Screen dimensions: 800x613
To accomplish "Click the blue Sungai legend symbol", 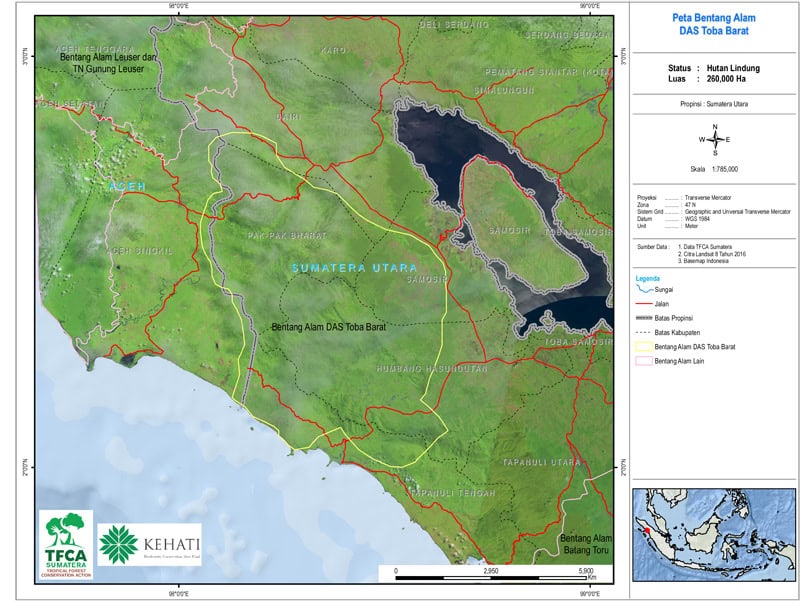I will pyautogui.click(x=643, y=288).
